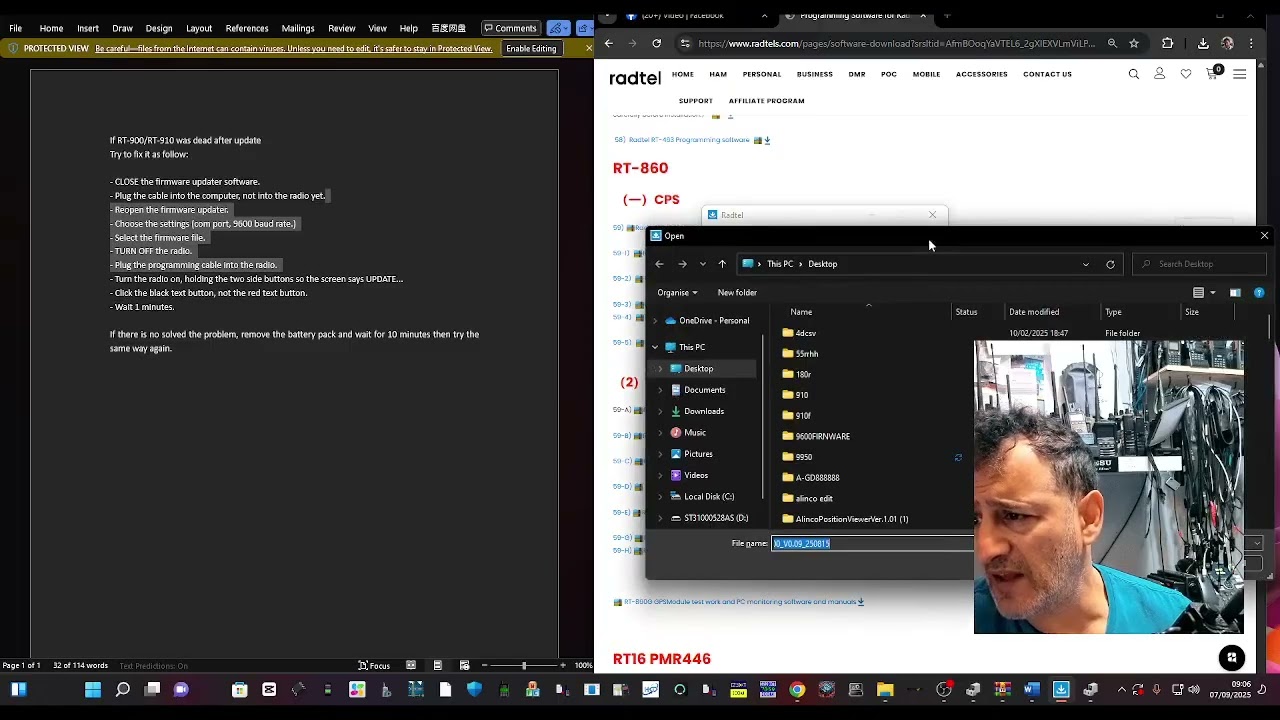
Task: Click Enable Editing in Protected View bar
Action: click(x=531, y=48)
